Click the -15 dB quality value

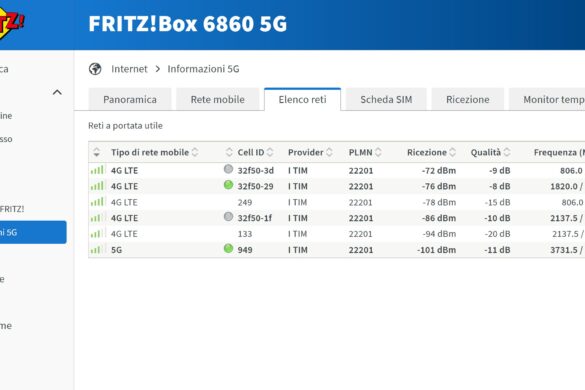[x=497, y=202]
